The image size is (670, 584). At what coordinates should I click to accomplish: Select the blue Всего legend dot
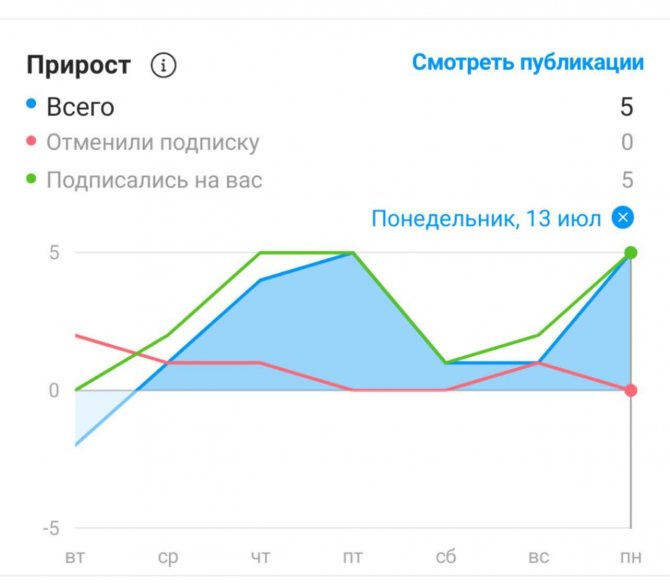(x=31, y=103)
